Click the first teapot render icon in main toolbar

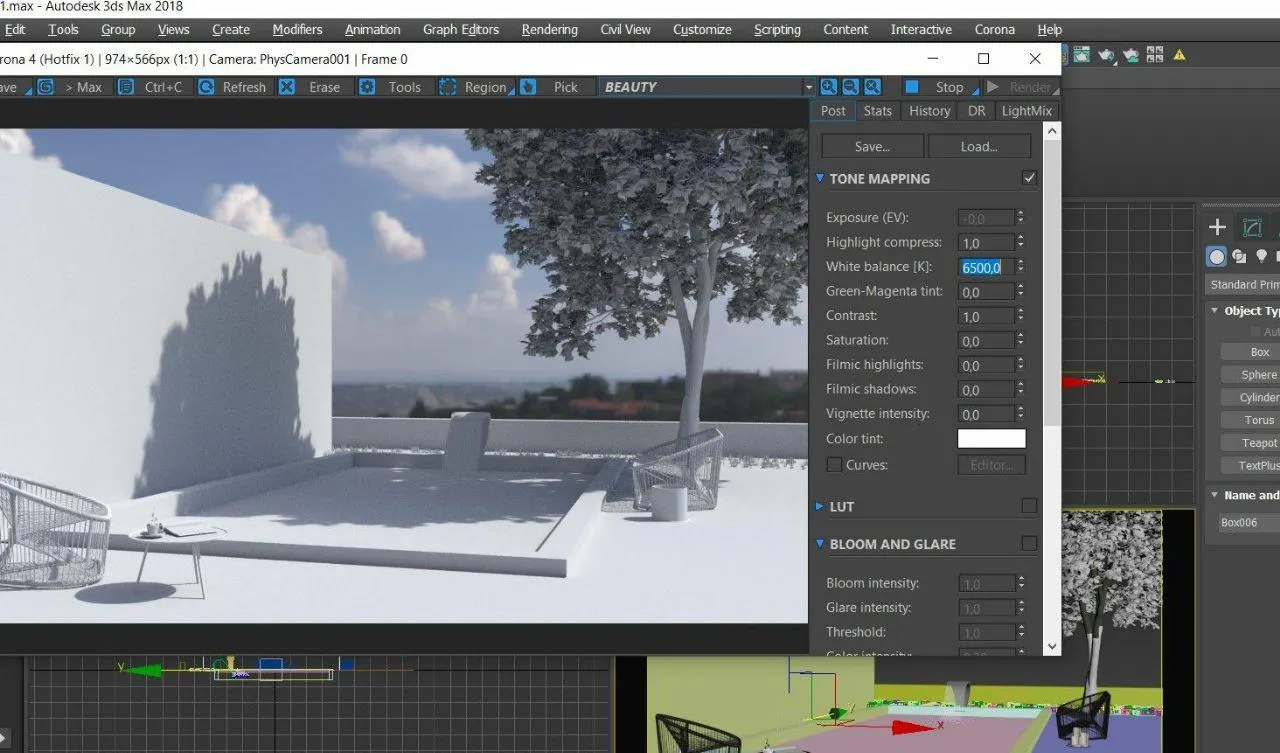(1108, 56)
